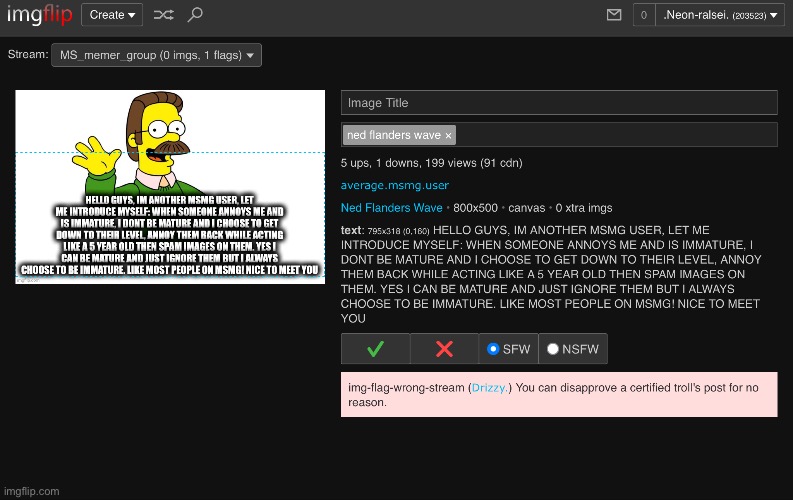Select the NSFW radio button

tap(553, 349)
